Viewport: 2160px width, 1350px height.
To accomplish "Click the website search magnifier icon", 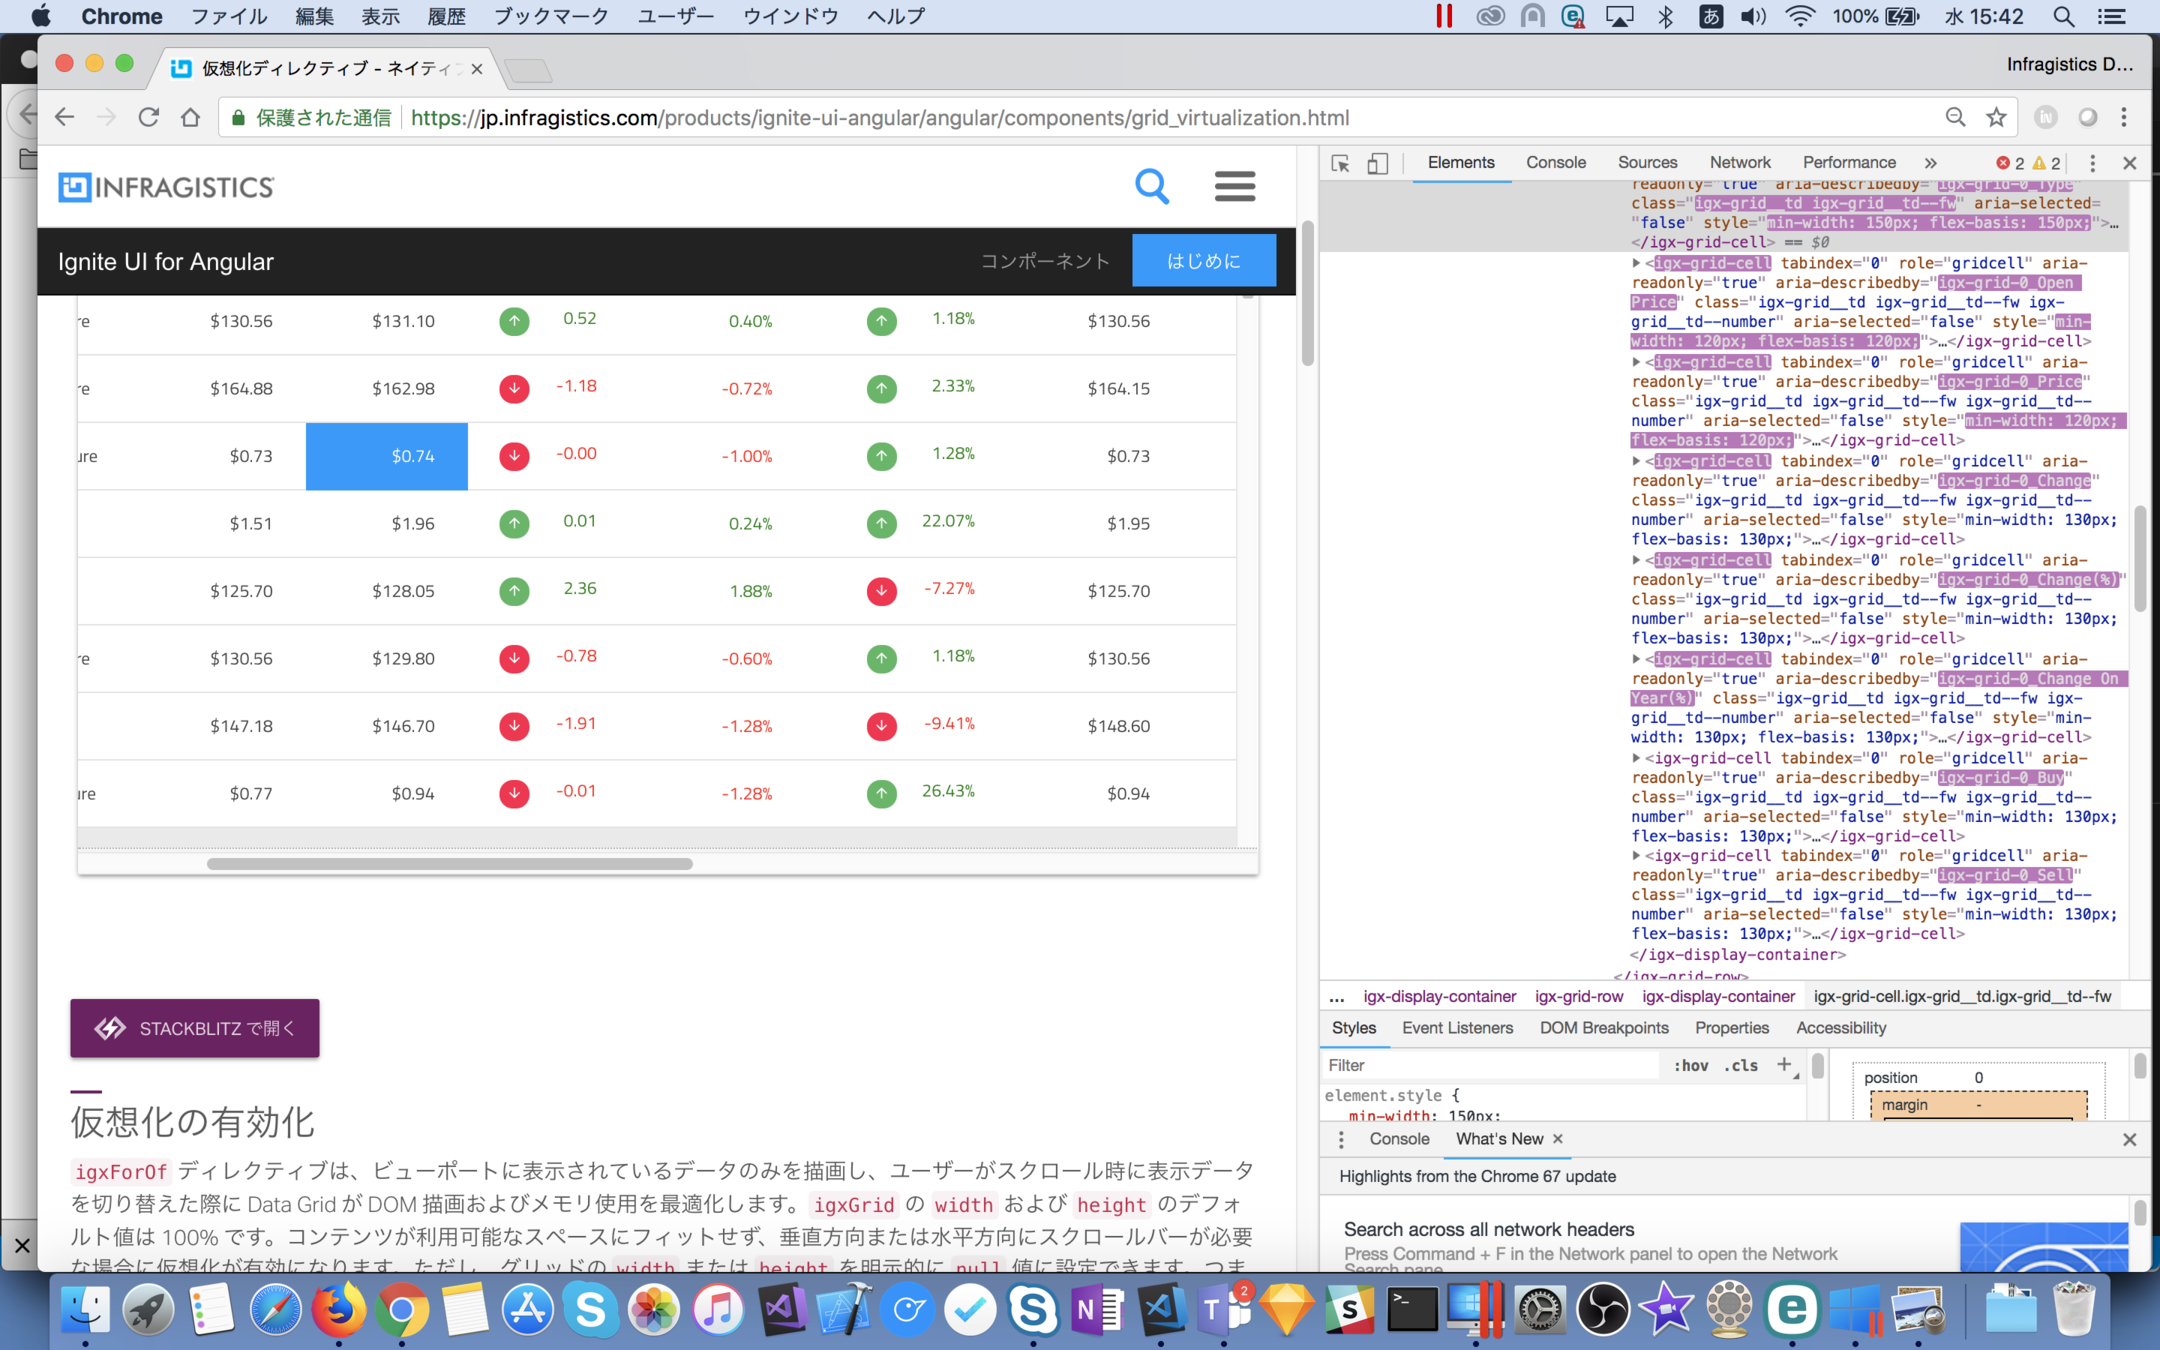I will 1152,186.
